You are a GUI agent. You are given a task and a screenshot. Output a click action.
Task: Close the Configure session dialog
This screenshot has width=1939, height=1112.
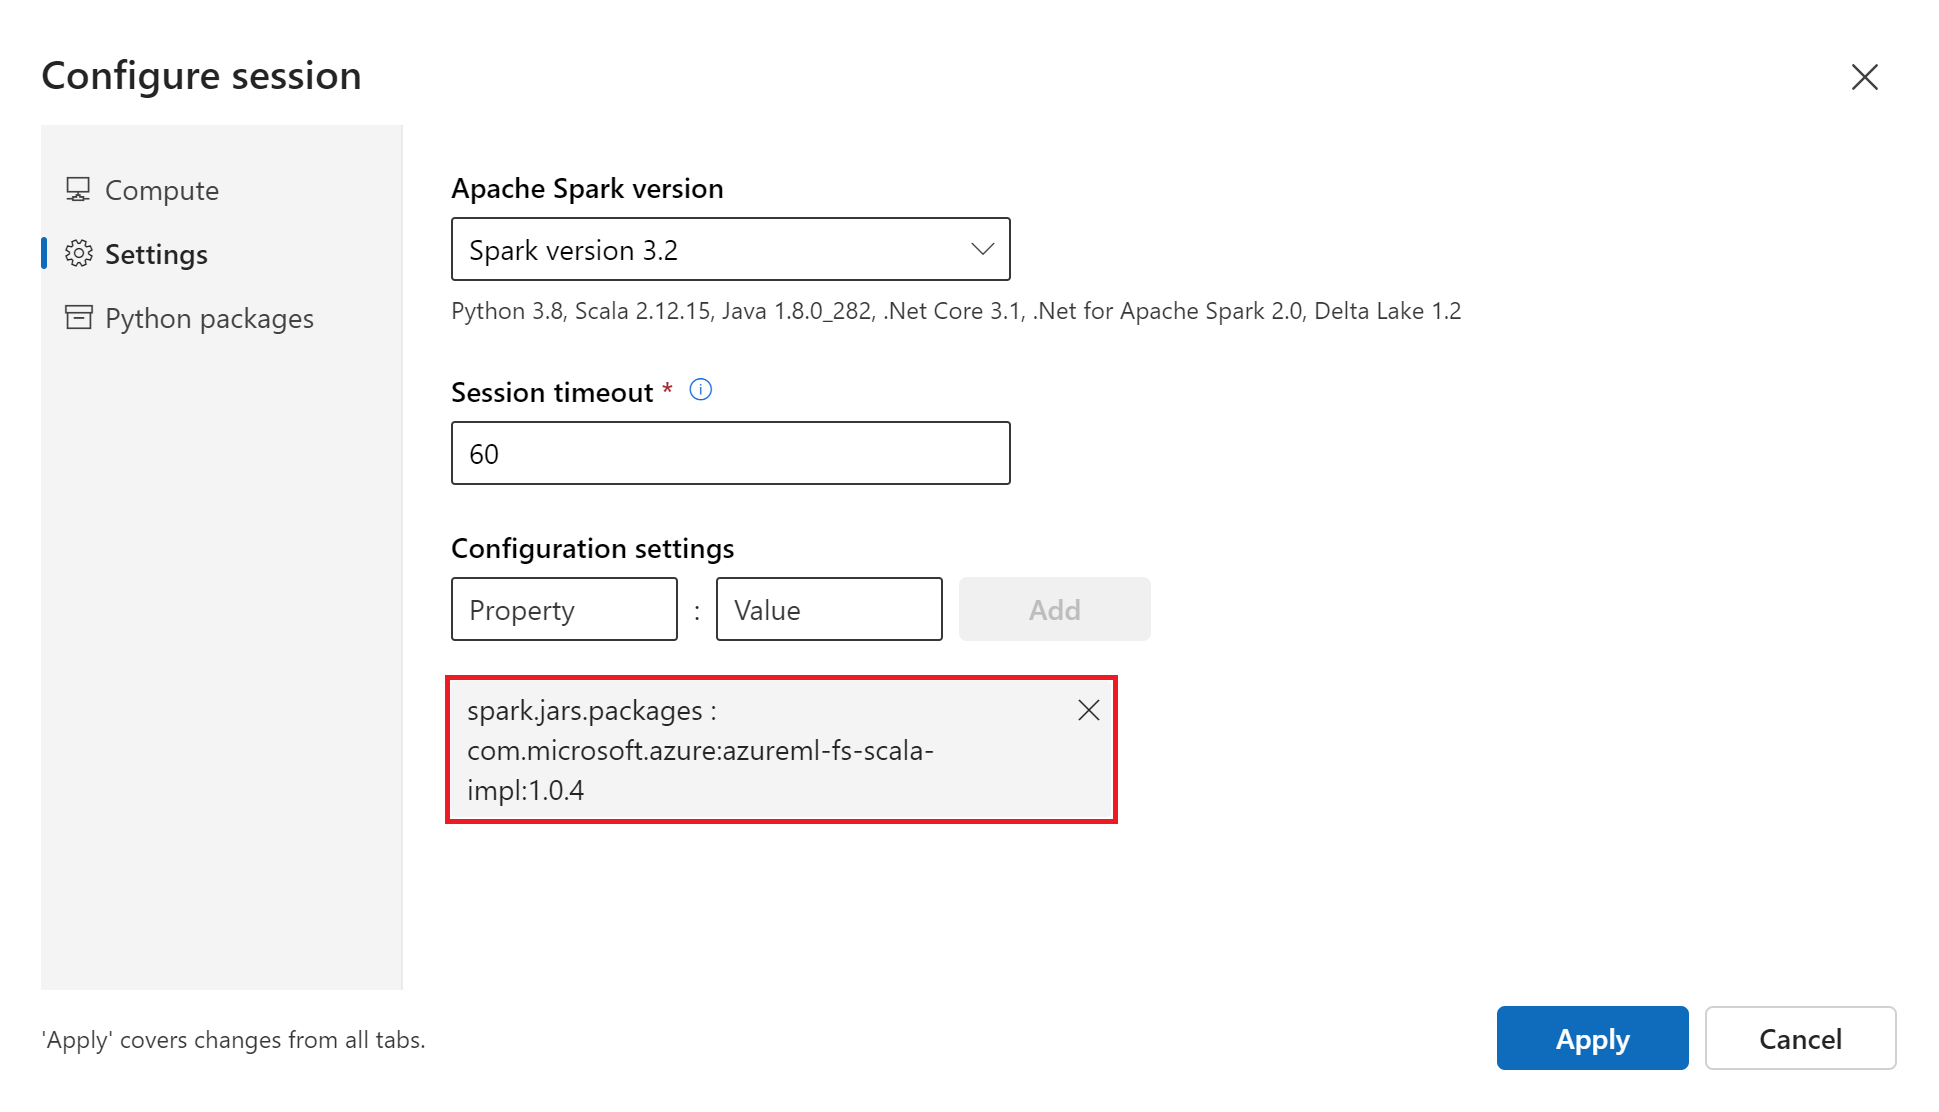point(1864,77)
